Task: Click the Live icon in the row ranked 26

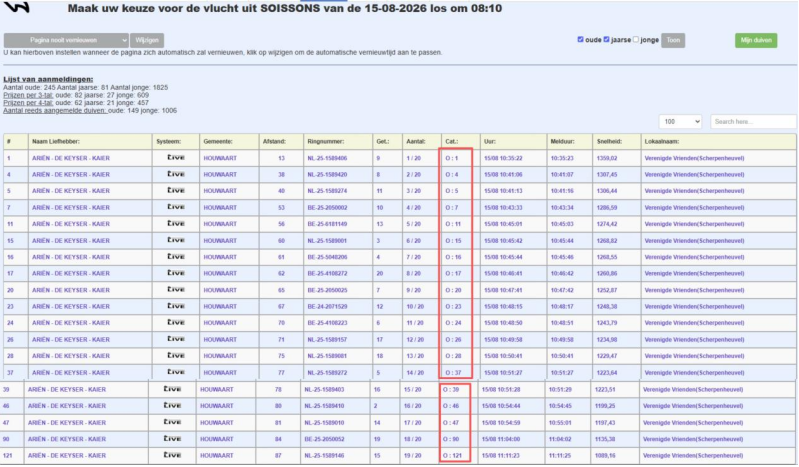Action: [x=176, y=339]
